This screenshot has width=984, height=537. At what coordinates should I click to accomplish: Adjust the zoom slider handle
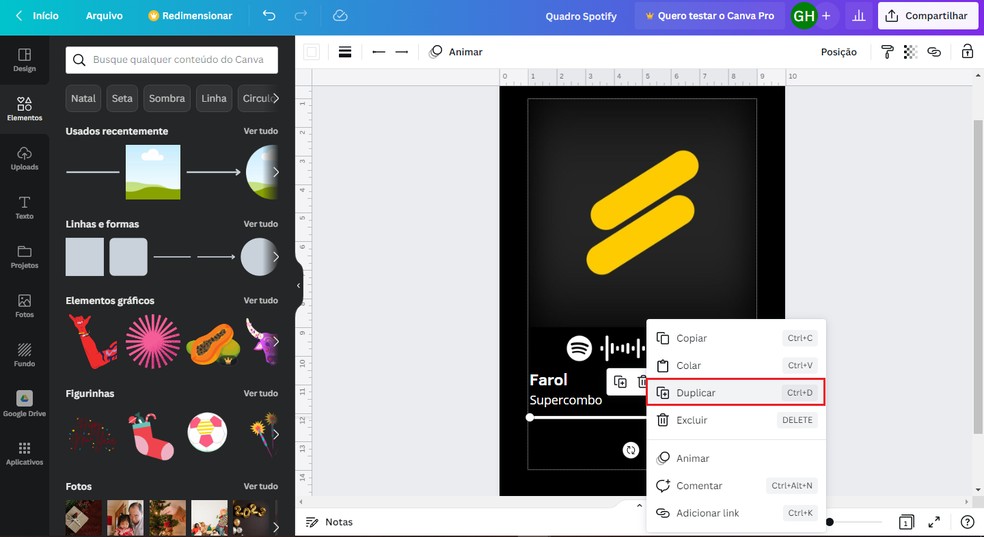[830, 522]
